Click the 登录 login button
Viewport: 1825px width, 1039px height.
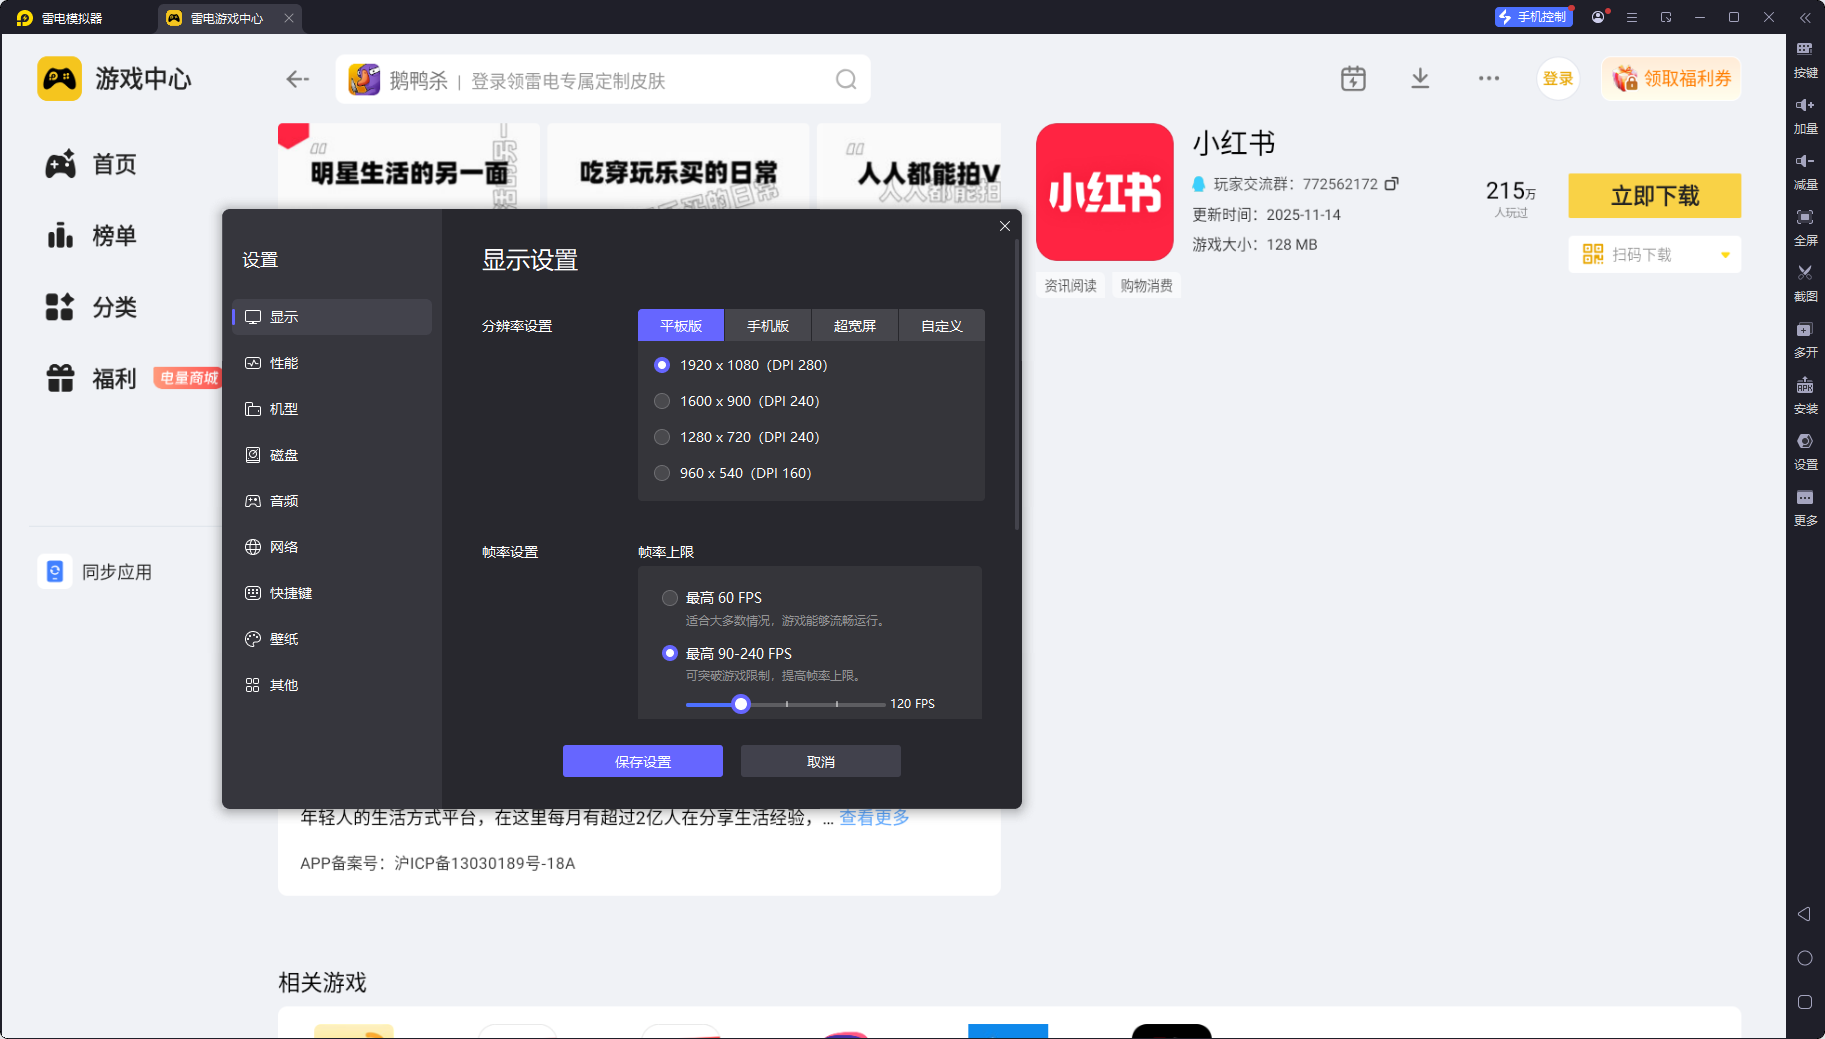[1558, 79]
